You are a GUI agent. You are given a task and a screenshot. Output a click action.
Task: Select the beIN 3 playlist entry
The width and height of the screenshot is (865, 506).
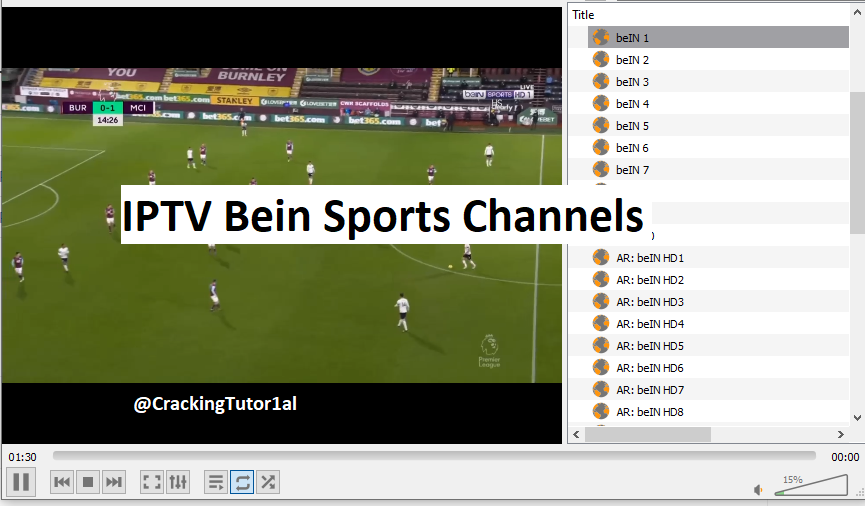718,82
